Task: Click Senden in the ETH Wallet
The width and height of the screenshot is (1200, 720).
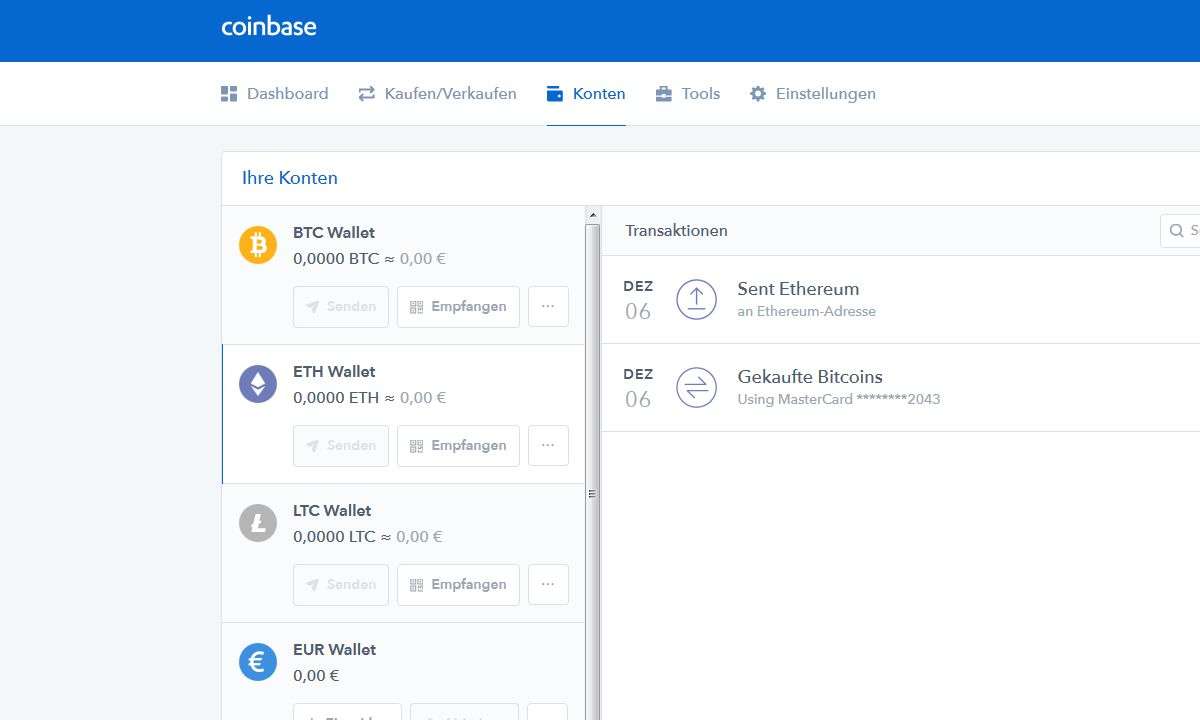Action: [341, 446]
